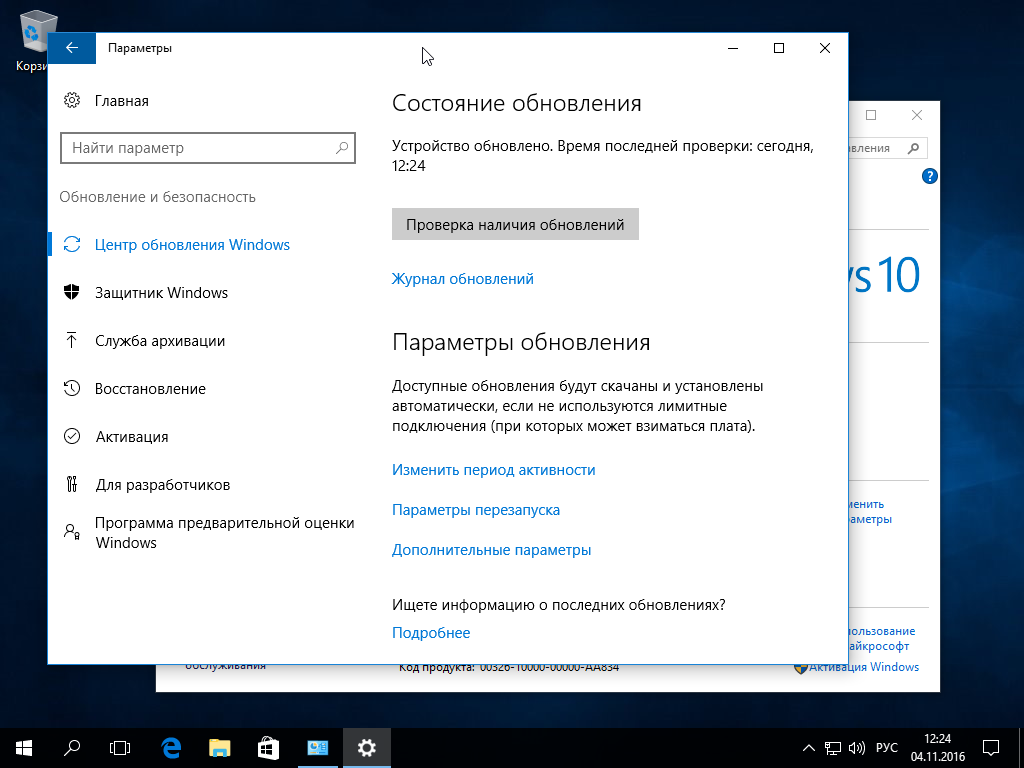Viewport: 1024px width, 768px height.
Task: Open File Explorer from taskbar
Action: (x=220, y=748)
